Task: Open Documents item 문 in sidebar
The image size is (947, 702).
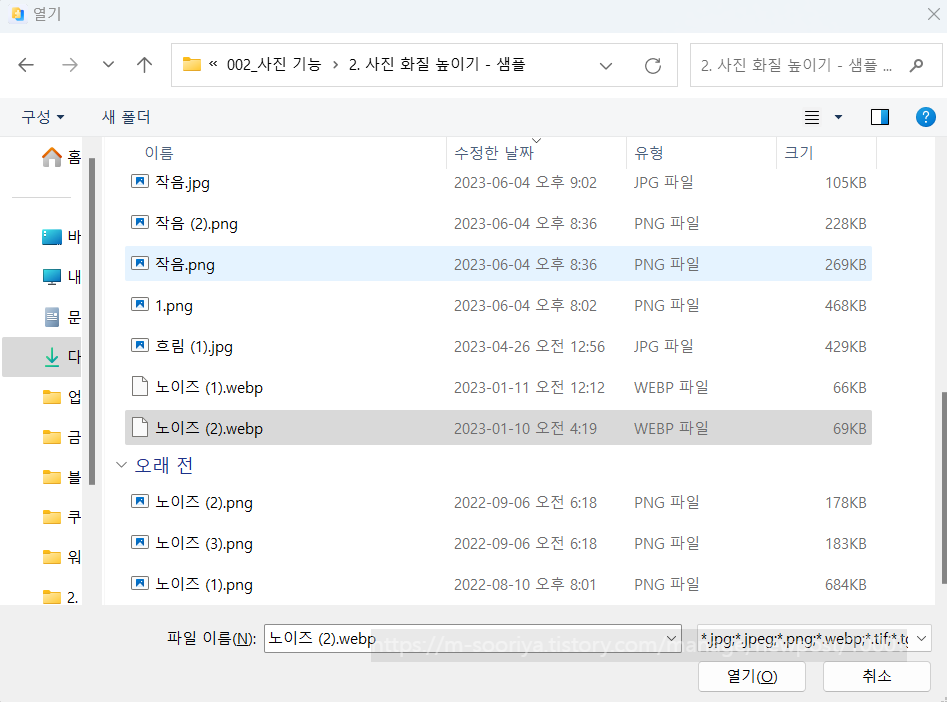Action: [61, 317]
